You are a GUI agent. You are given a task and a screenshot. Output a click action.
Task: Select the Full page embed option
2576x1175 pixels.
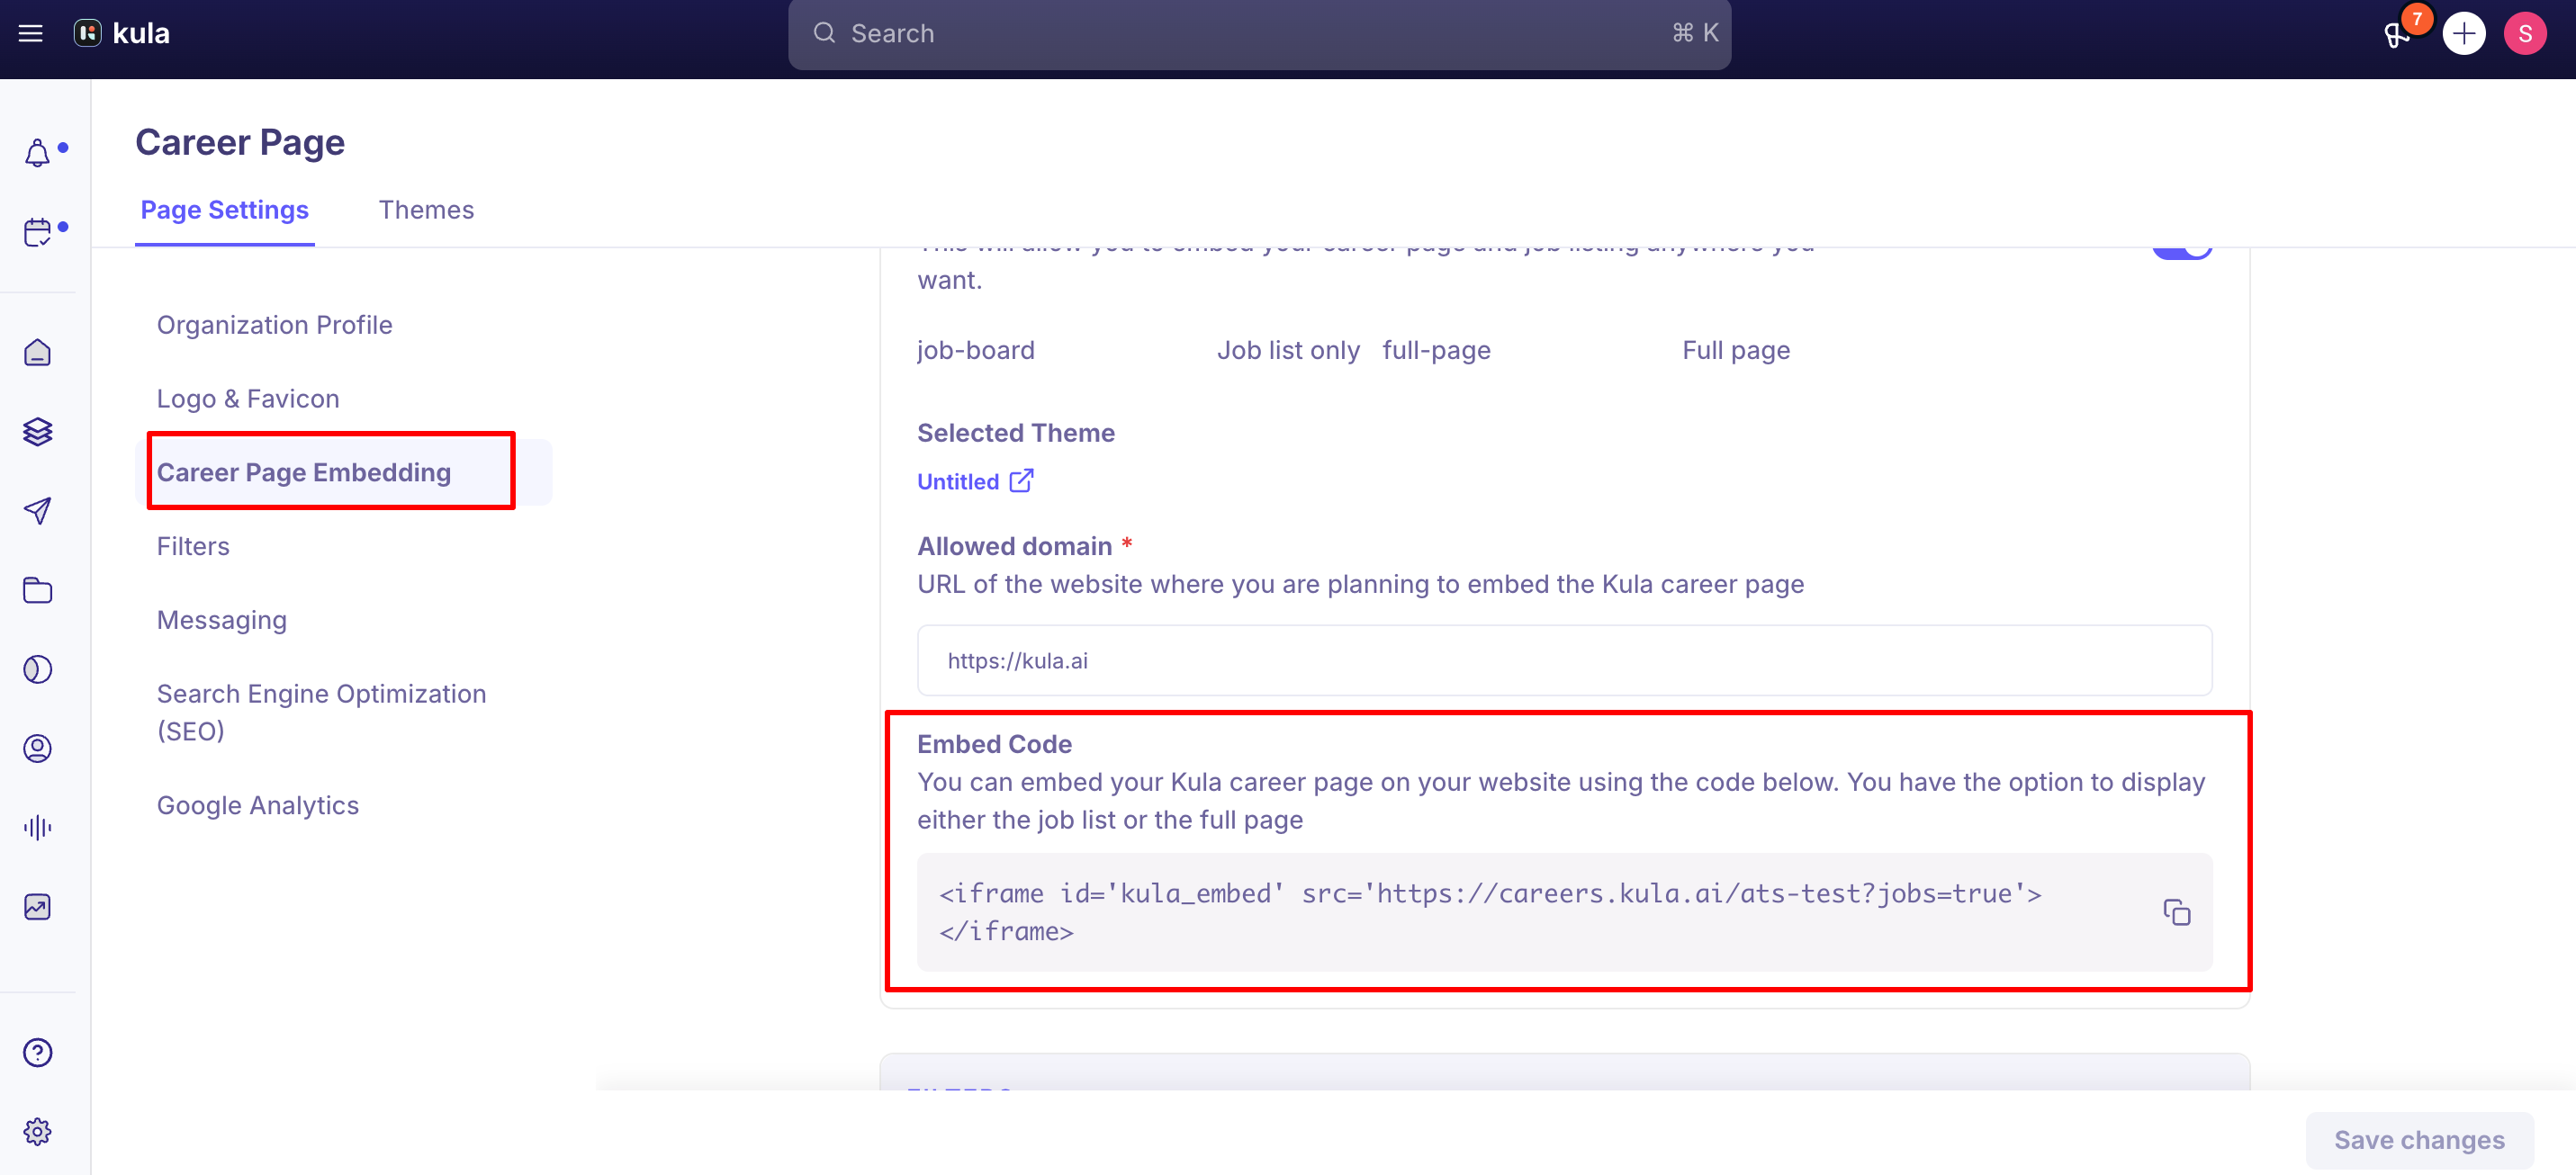tap(1736, 350)
